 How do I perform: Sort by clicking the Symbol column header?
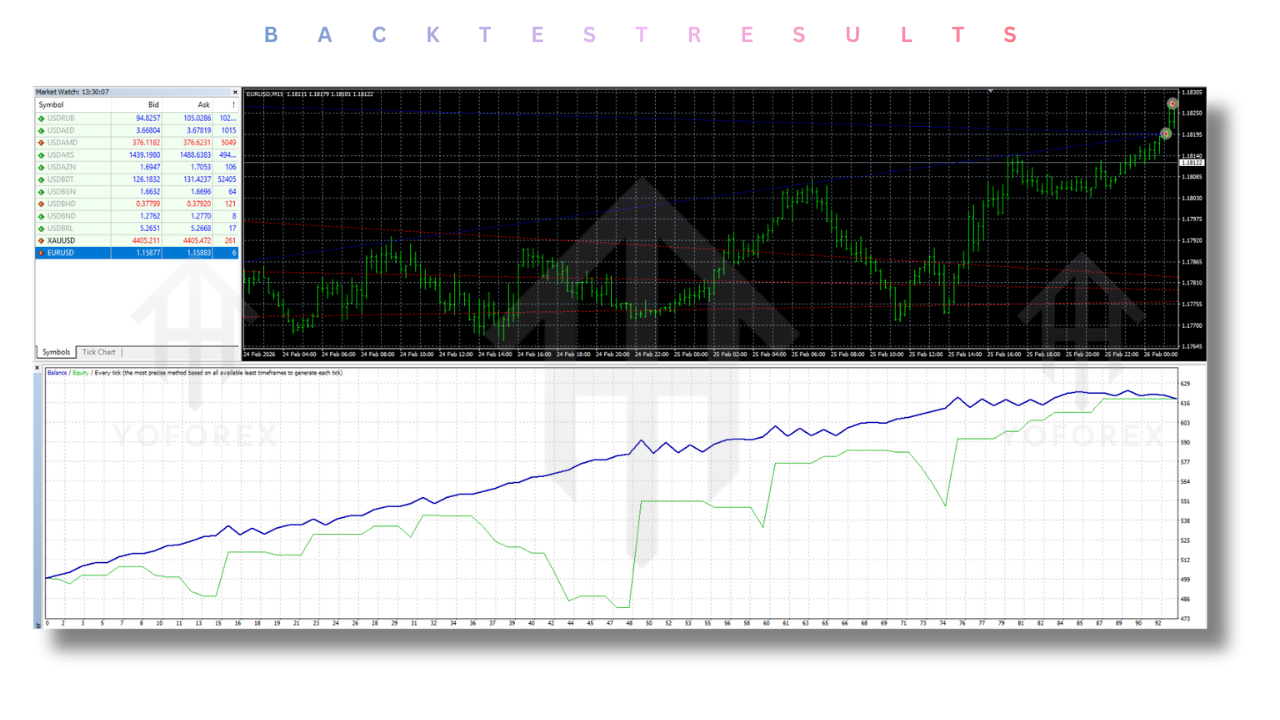click(x=51, y=104)
